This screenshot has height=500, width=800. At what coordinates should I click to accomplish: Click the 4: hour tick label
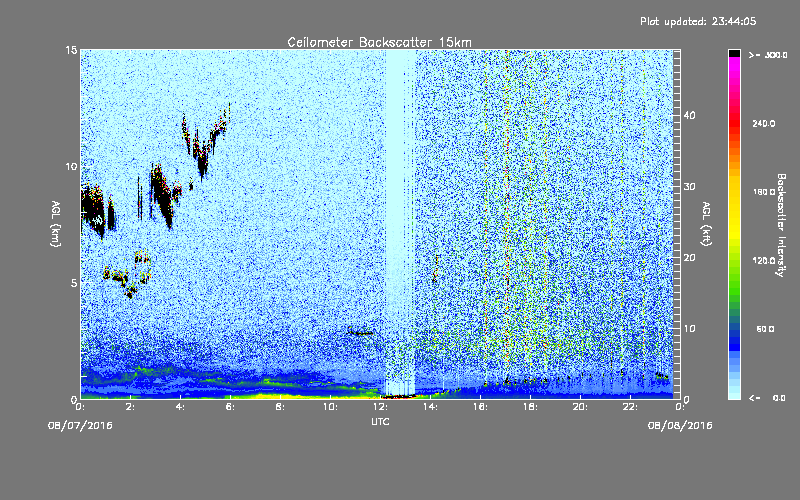[x=181, y=407]
